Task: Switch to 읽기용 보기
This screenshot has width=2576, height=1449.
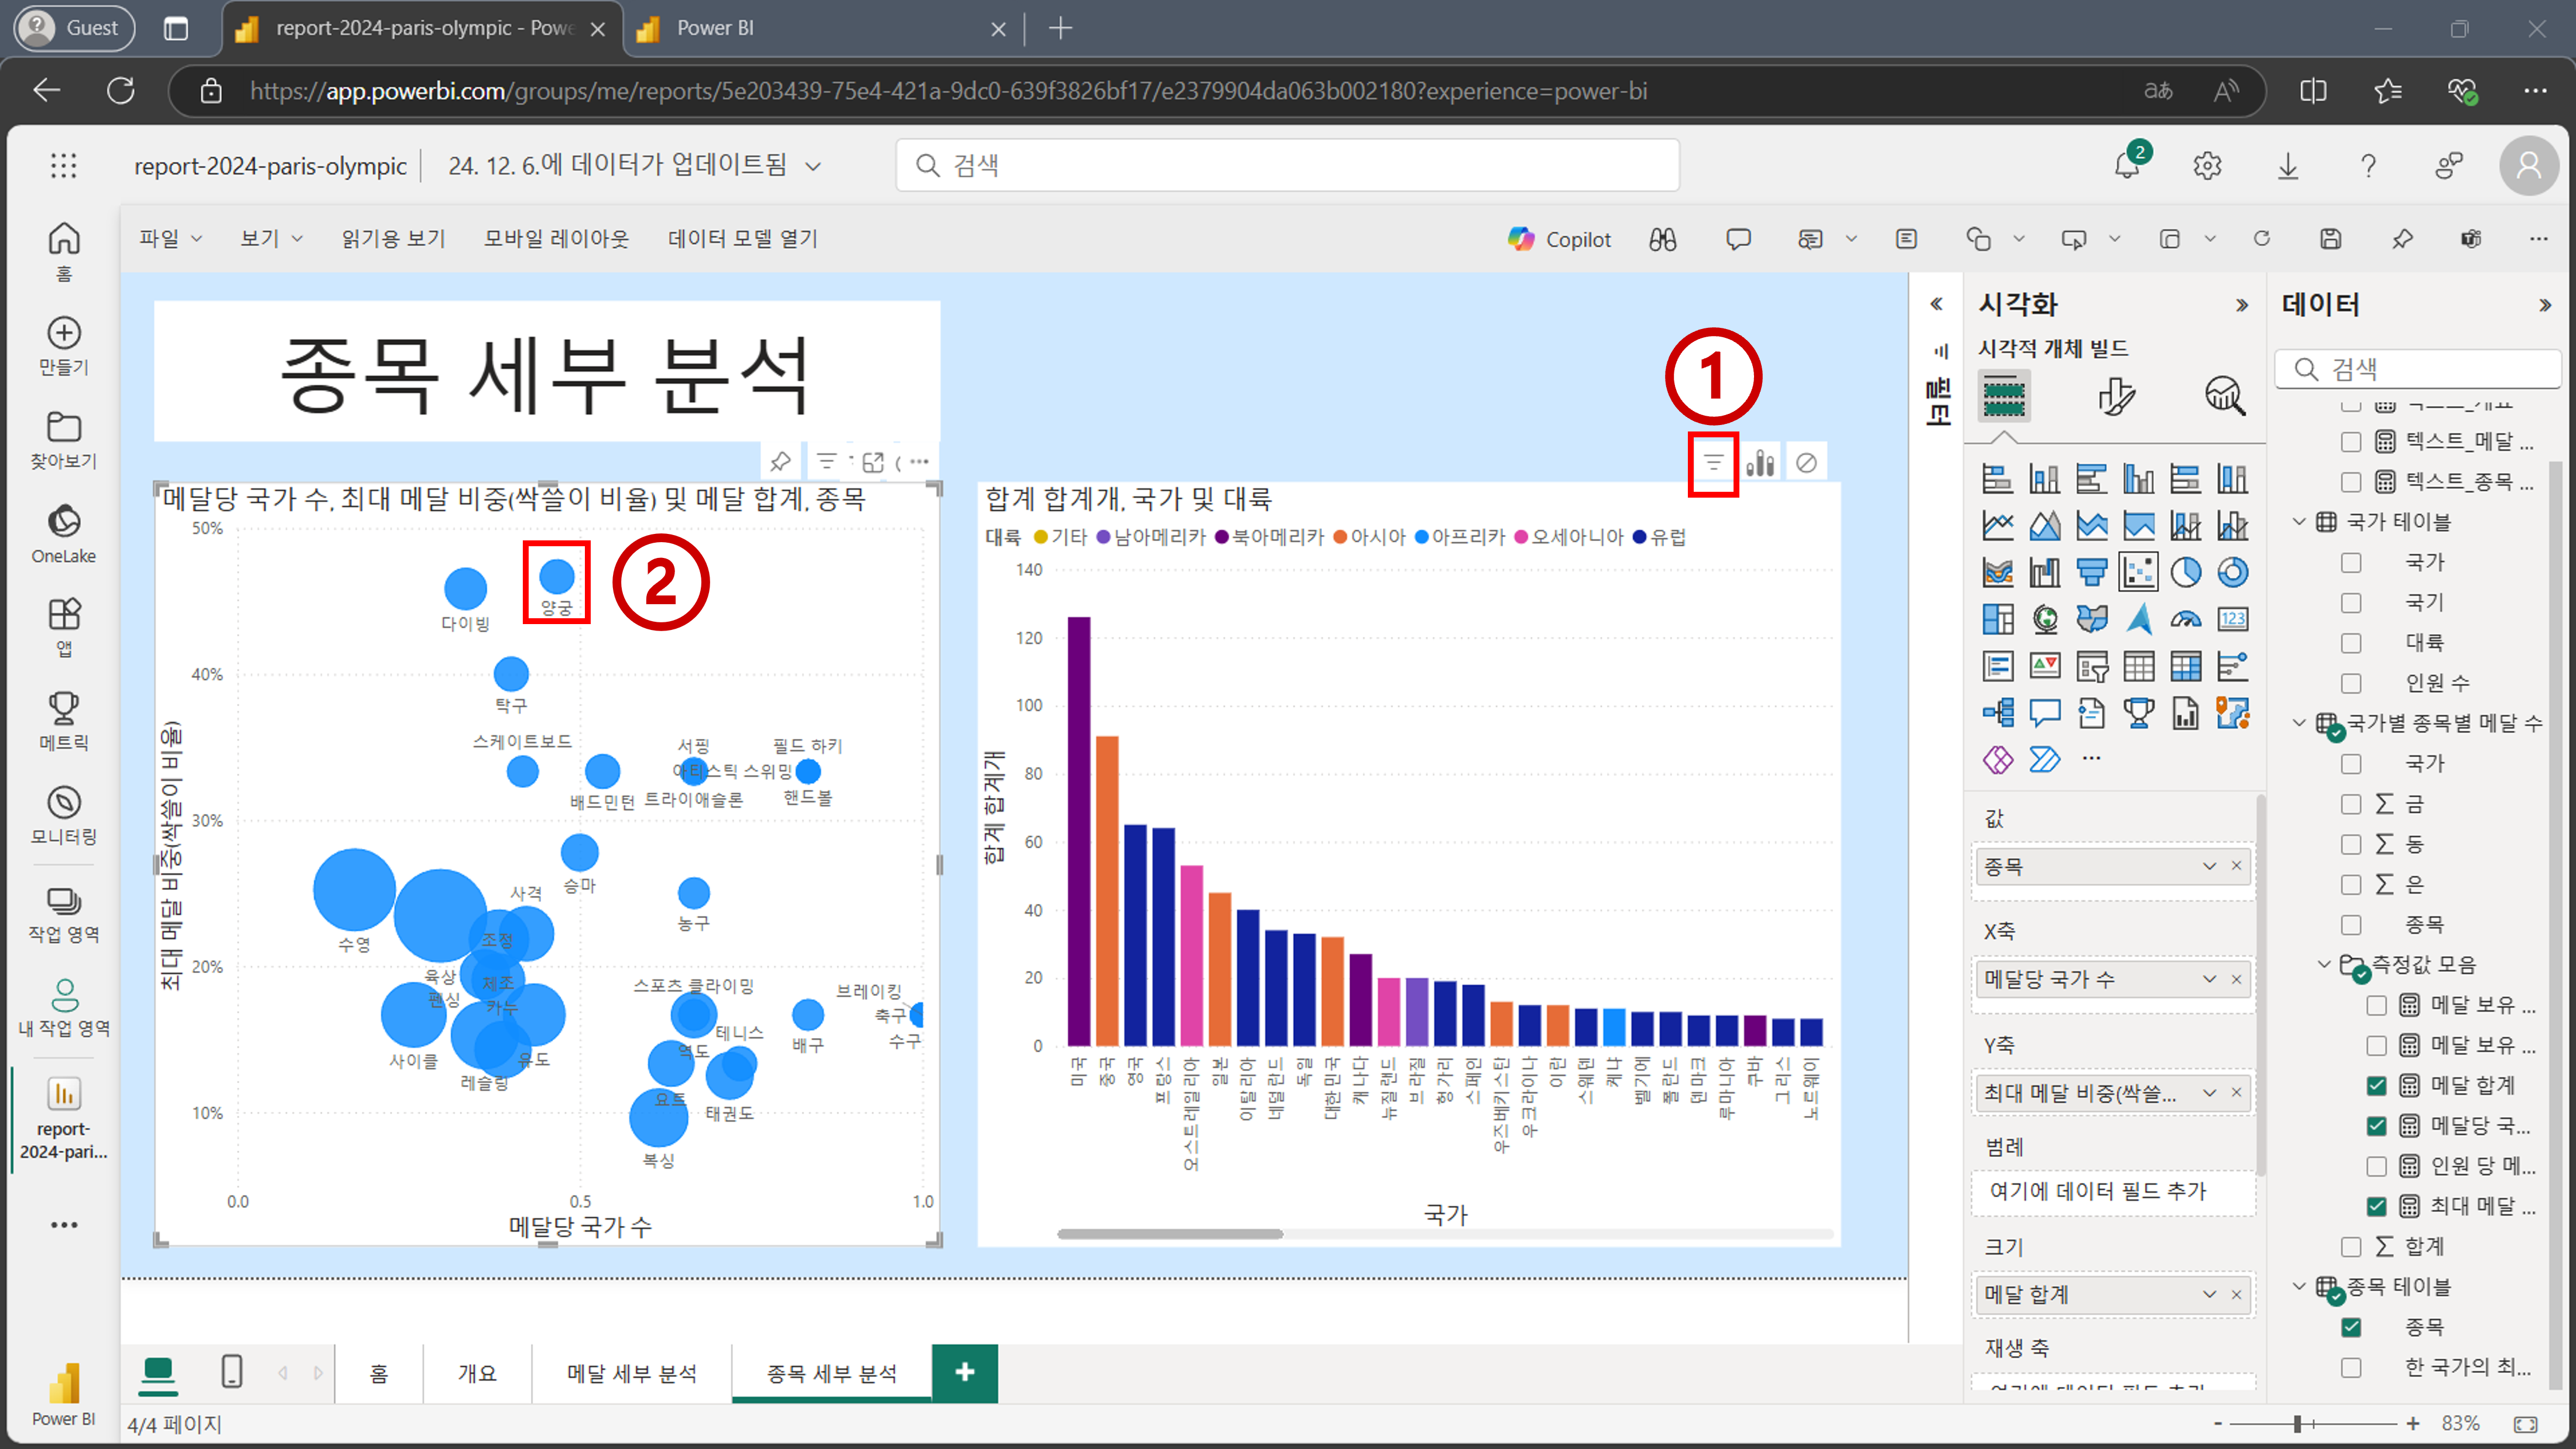Action: pyautogui.click(x=393, y=238)
